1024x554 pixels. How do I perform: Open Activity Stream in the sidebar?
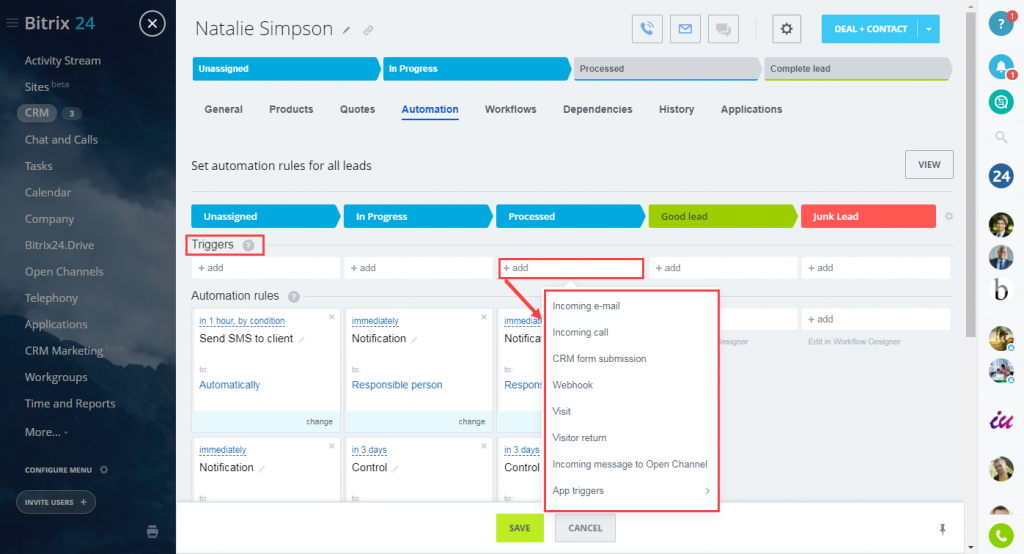pos(63,61)
